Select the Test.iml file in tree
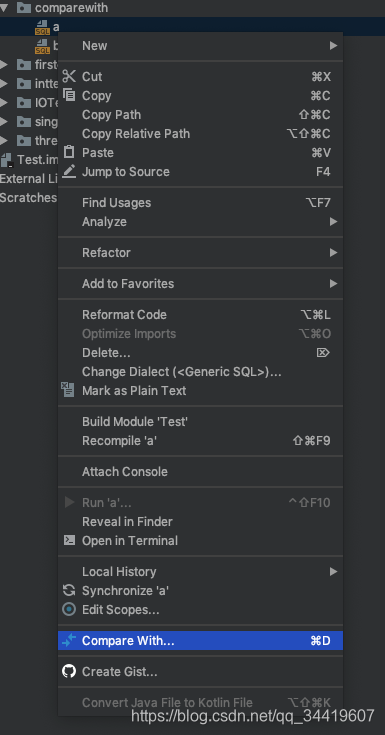 pos(29,160)
